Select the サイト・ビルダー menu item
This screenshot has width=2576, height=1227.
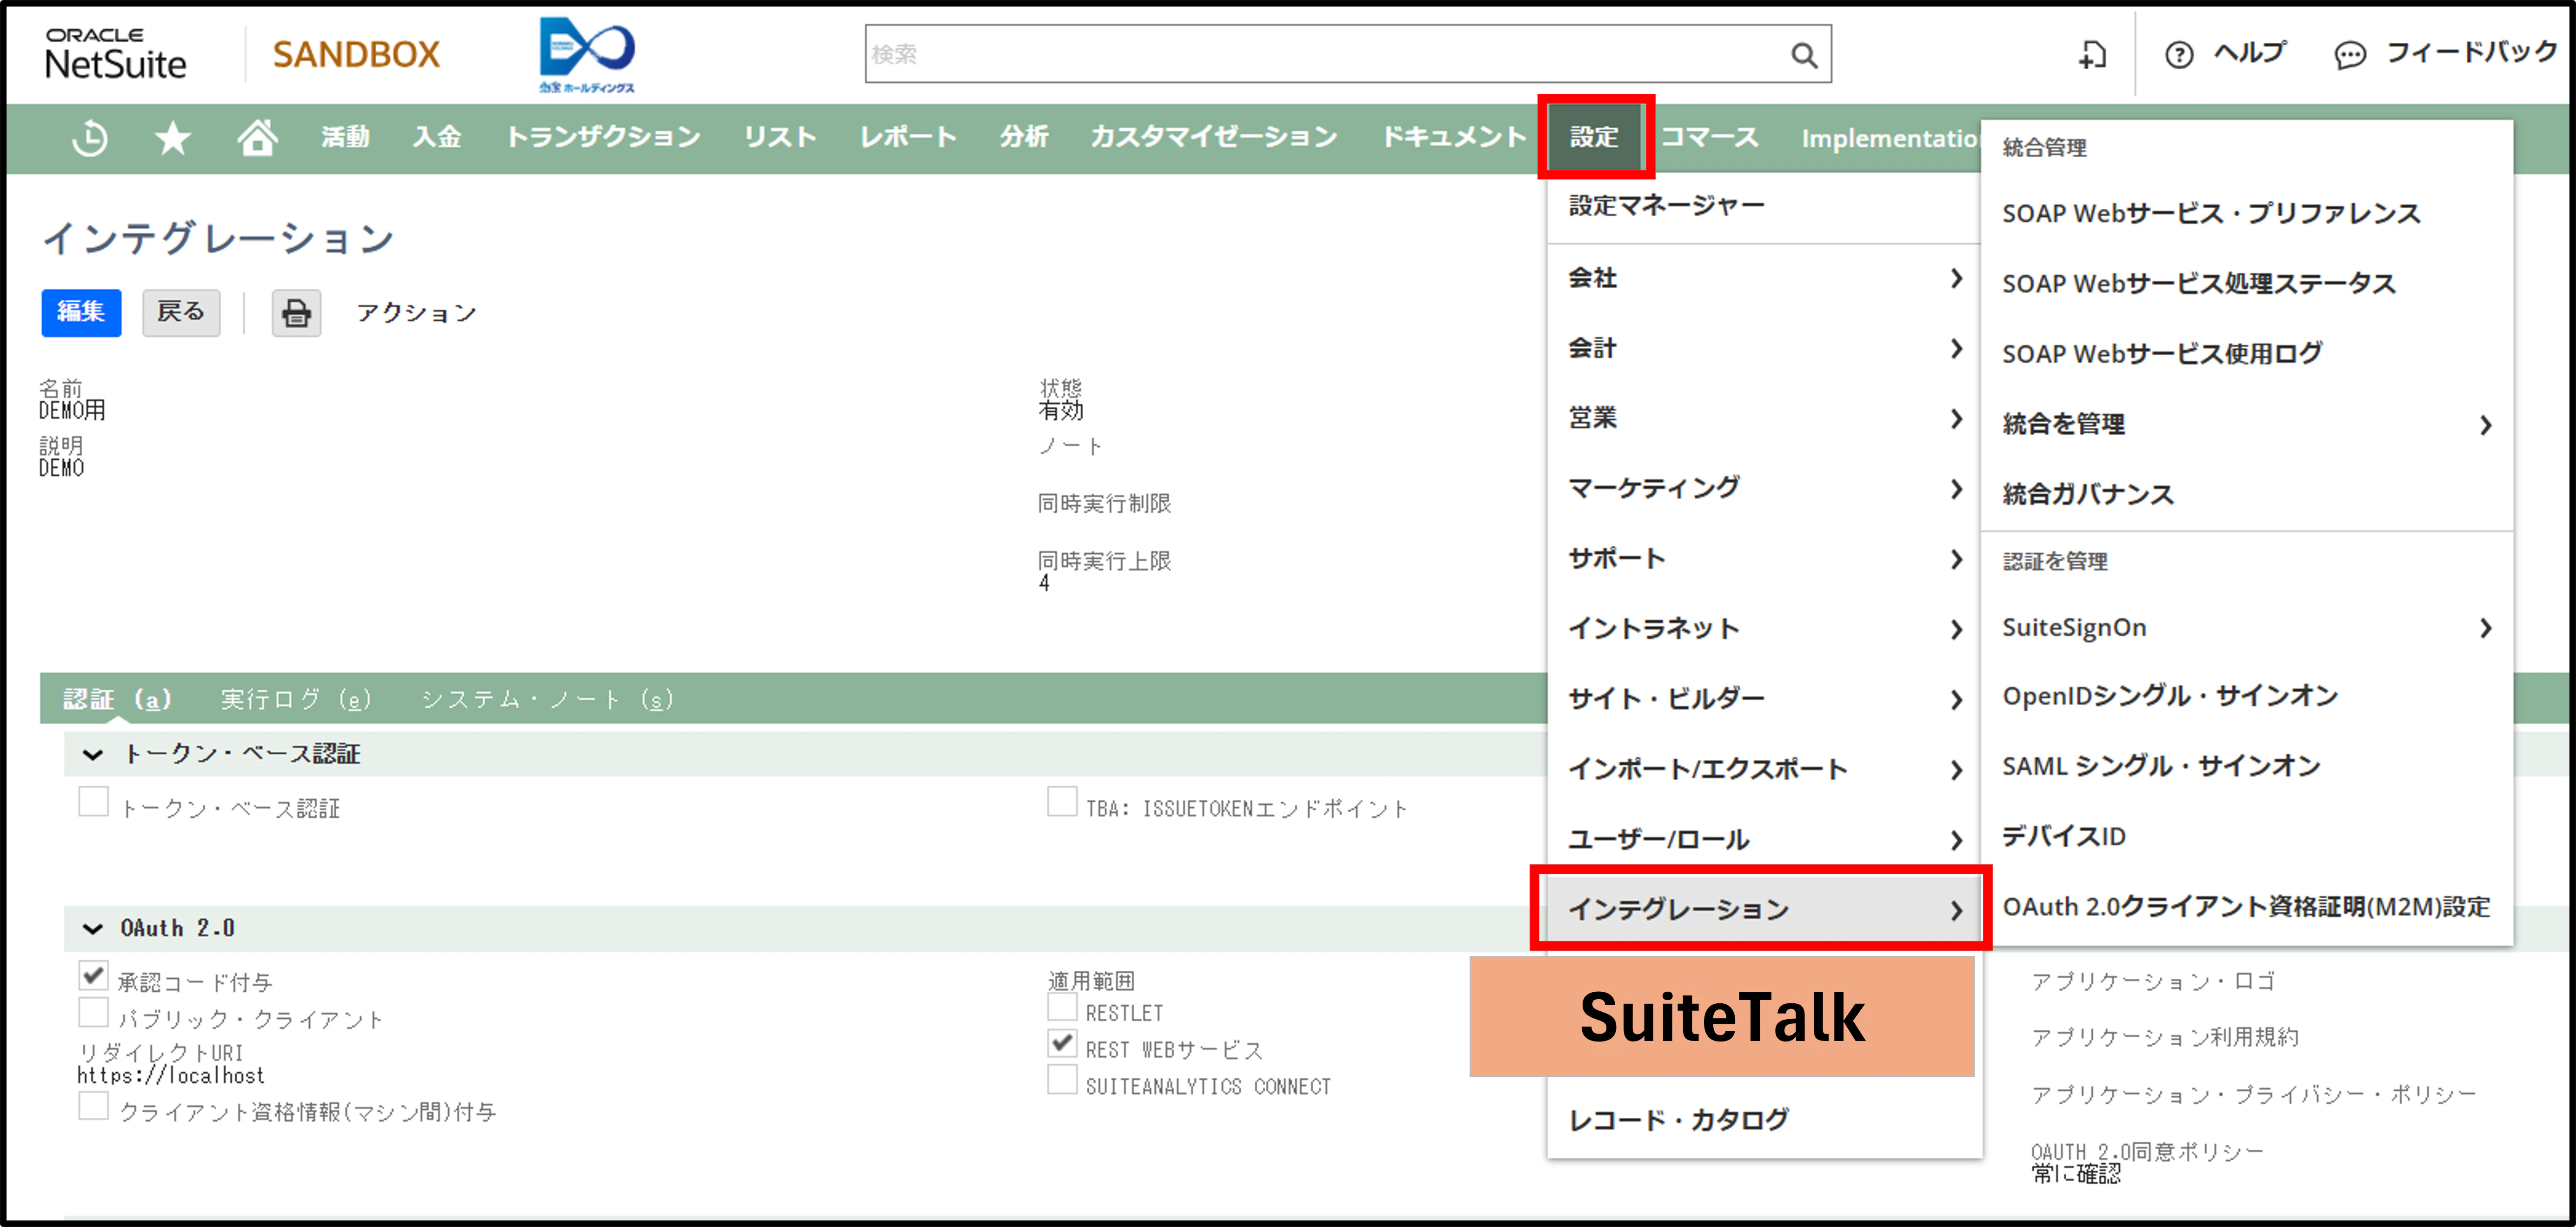tap(1764, 699)
